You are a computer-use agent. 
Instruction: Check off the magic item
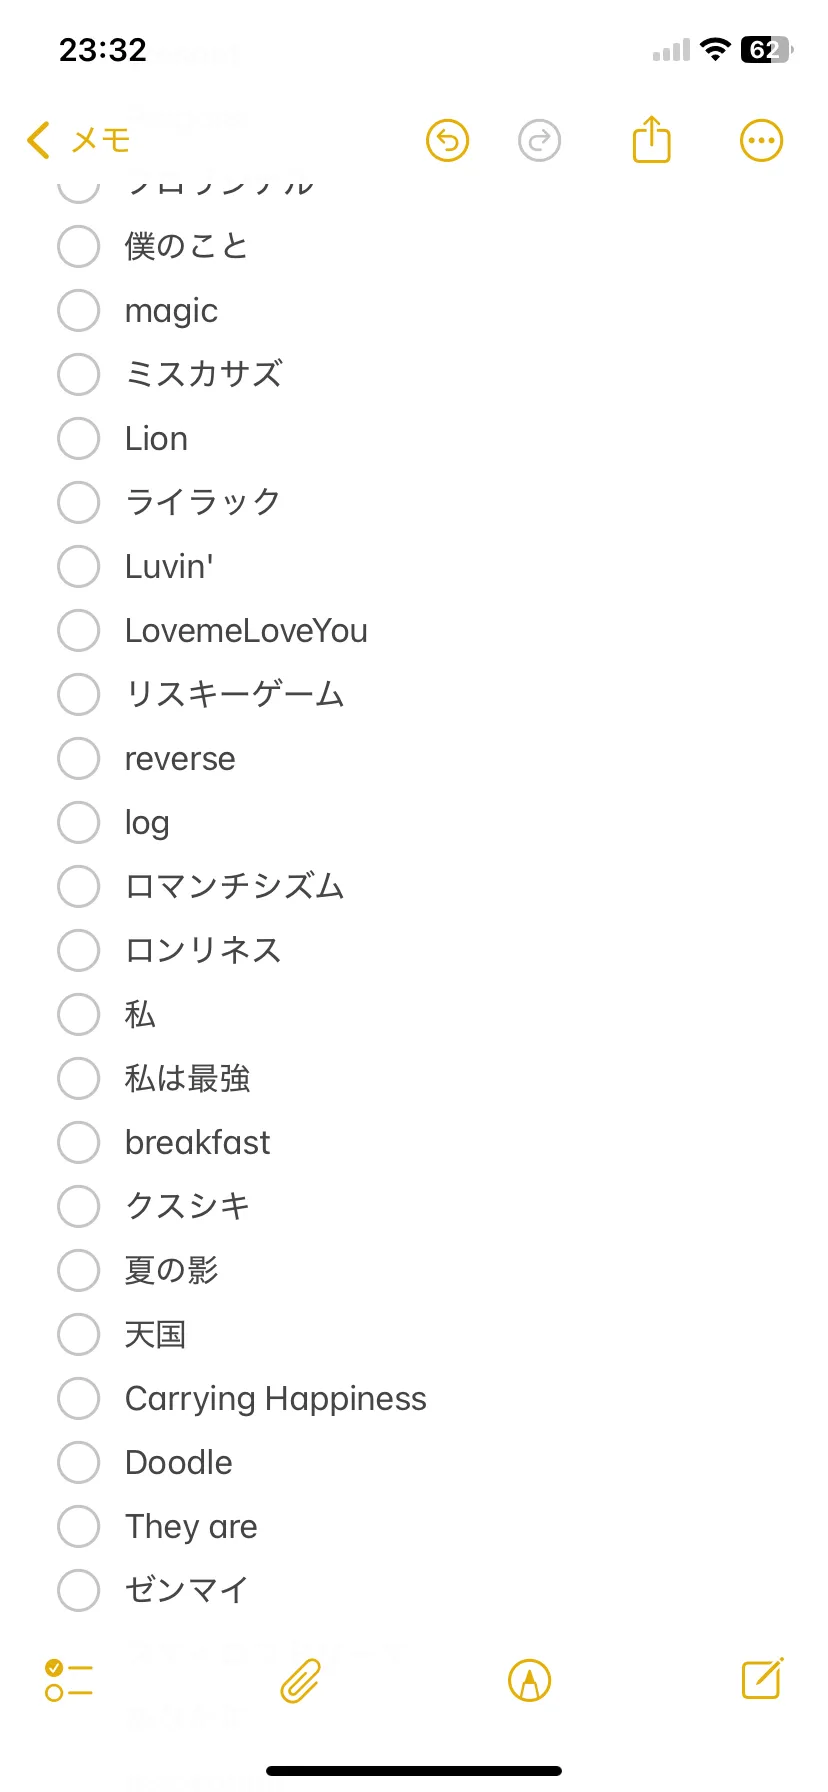(78, 311)
